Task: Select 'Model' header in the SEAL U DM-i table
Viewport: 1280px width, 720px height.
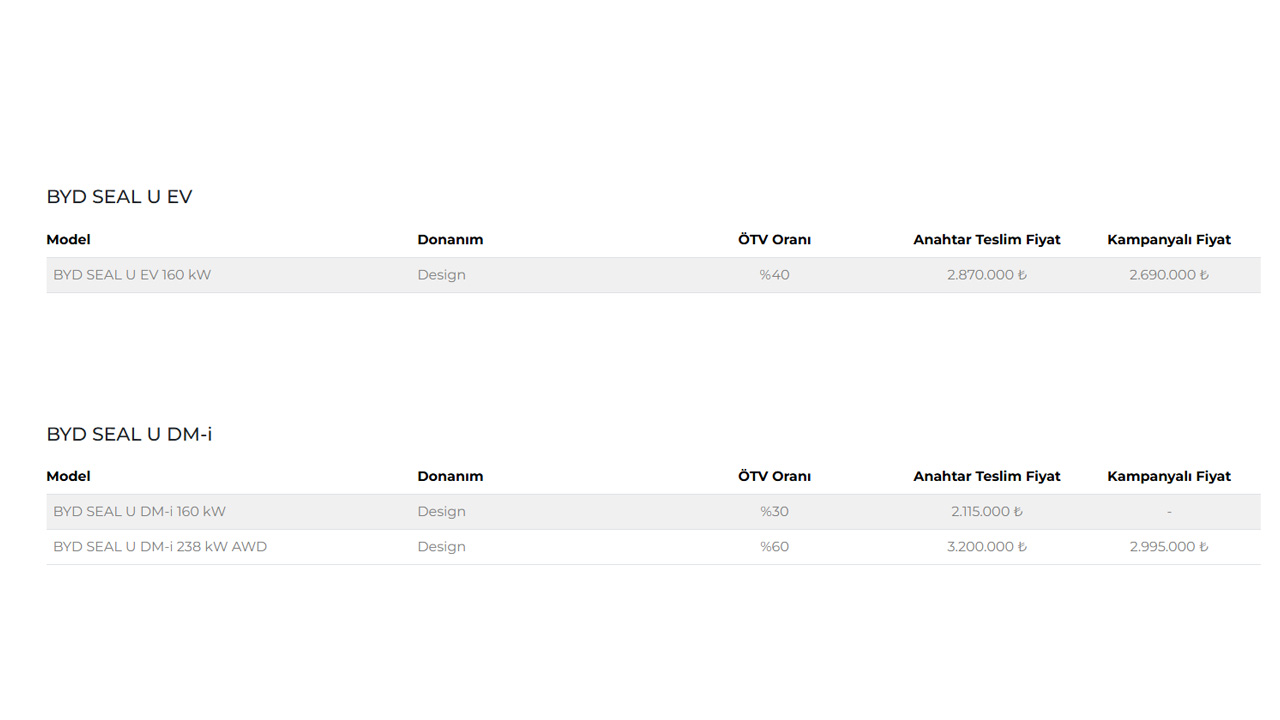Action: (68, 477)
